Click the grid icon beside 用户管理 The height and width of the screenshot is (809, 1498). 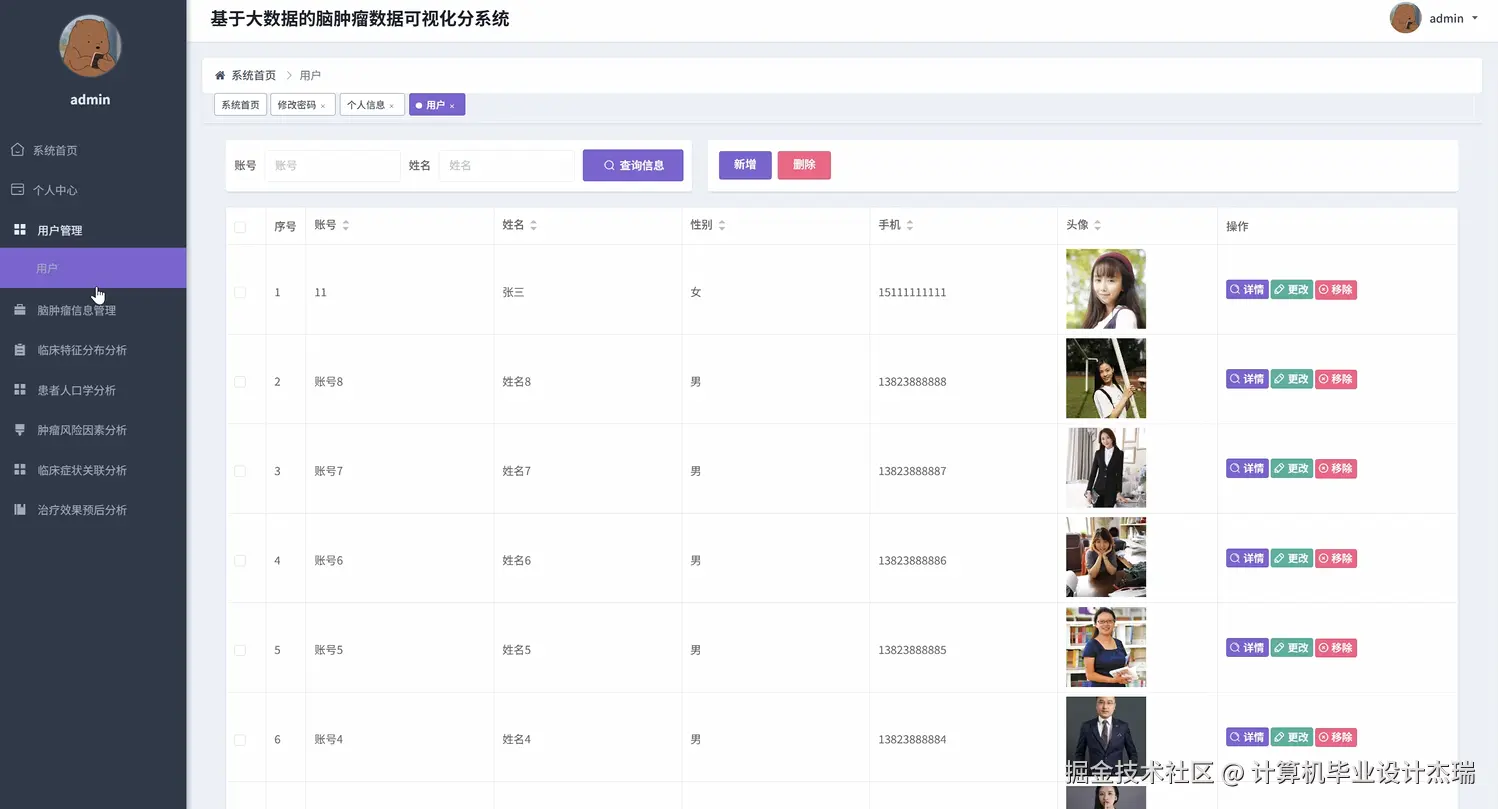(x=20, y=230)
